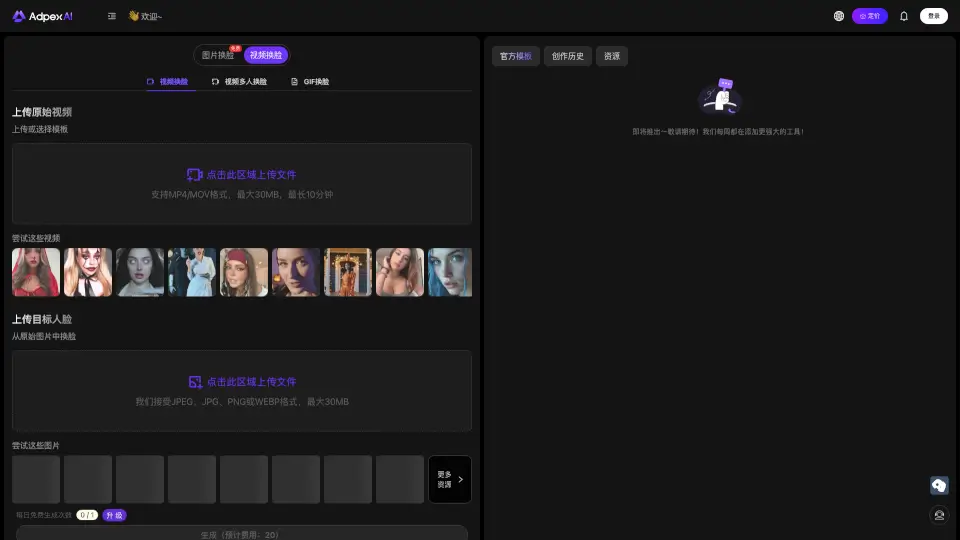Viewport: 960px width, 540px height.
Task: Click the chat assistant floating icon
Action: pos(939,485)
